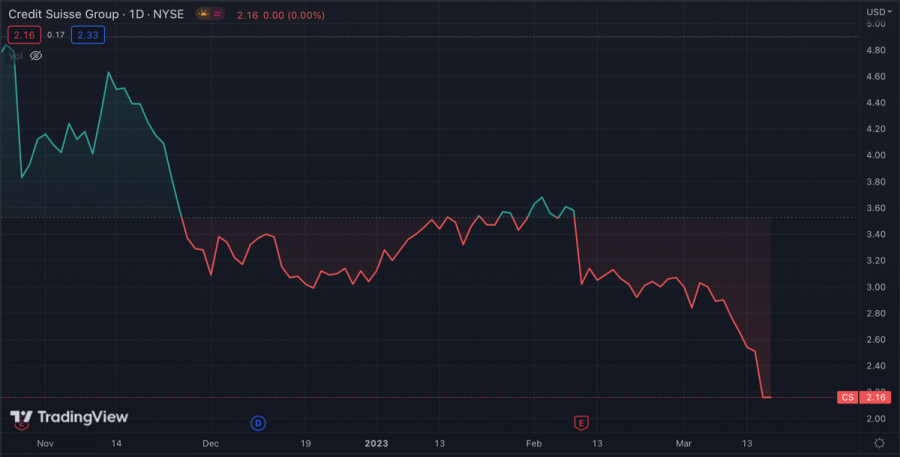900x457 pixels.
Task: Click the blue 2.33 buy button
Action: [x=88, y=35]
